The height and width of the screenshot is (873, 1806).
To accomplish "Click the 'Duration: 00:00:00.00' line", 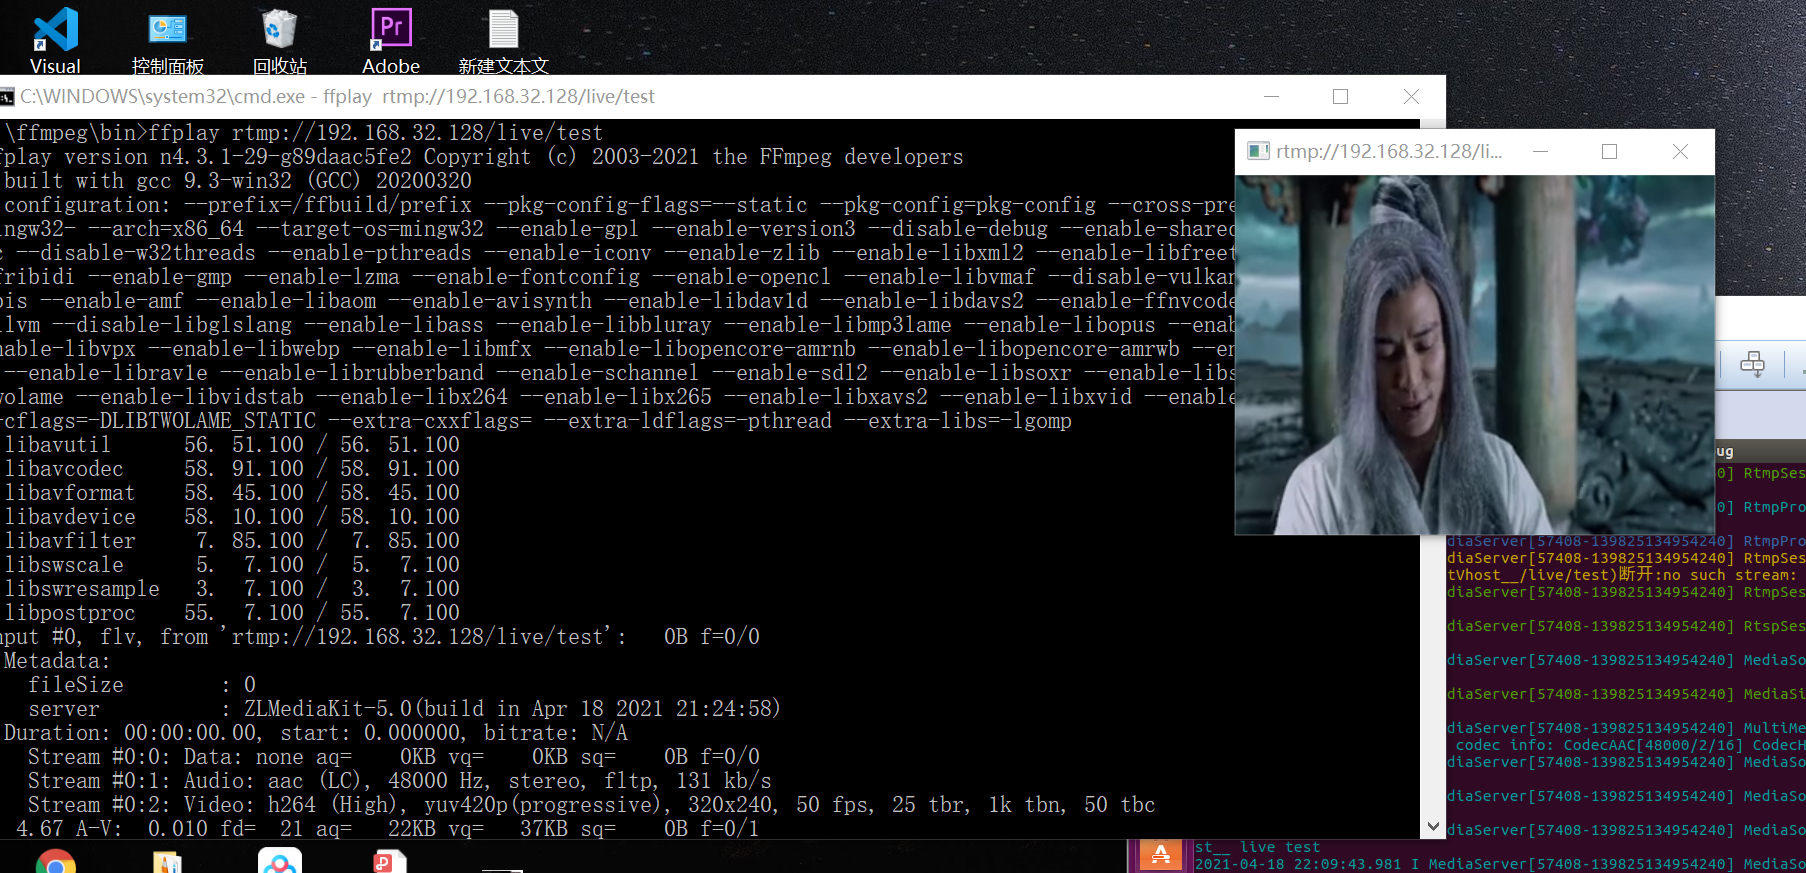I will click(x=315, y=733).
